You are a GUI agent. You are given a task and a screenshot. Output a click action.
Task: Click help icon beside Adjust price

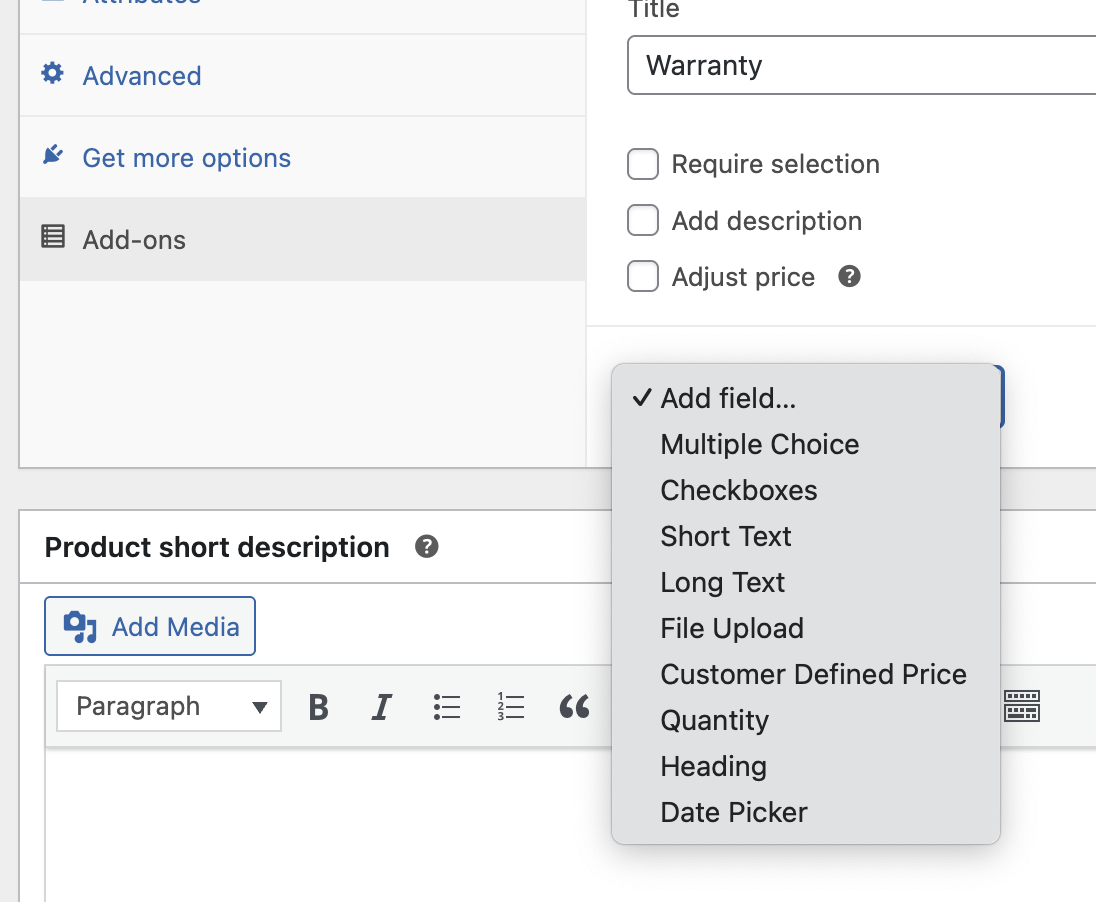pos(849,277)
